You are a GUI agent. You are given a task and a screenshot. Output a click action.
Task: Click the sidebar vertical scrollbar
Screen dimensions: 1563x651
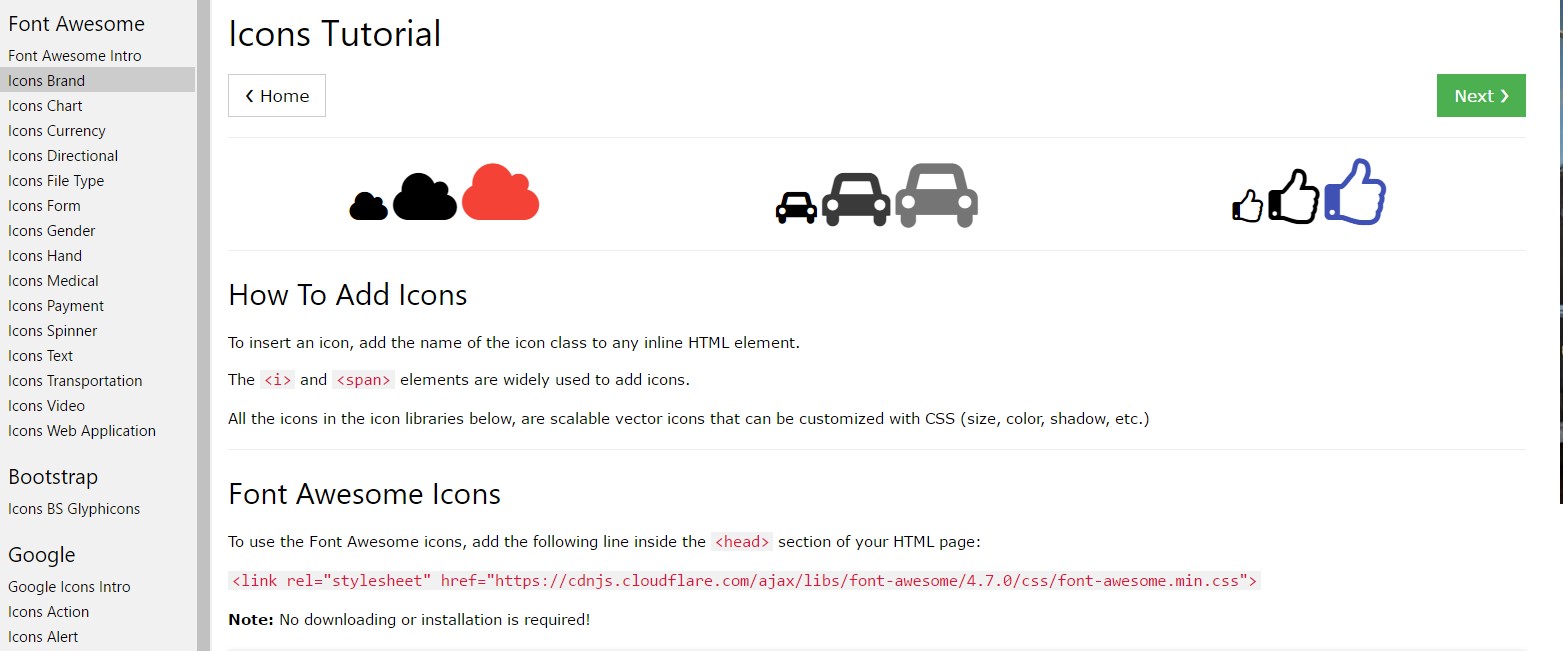pyautogui.click(x=203, y=325)
